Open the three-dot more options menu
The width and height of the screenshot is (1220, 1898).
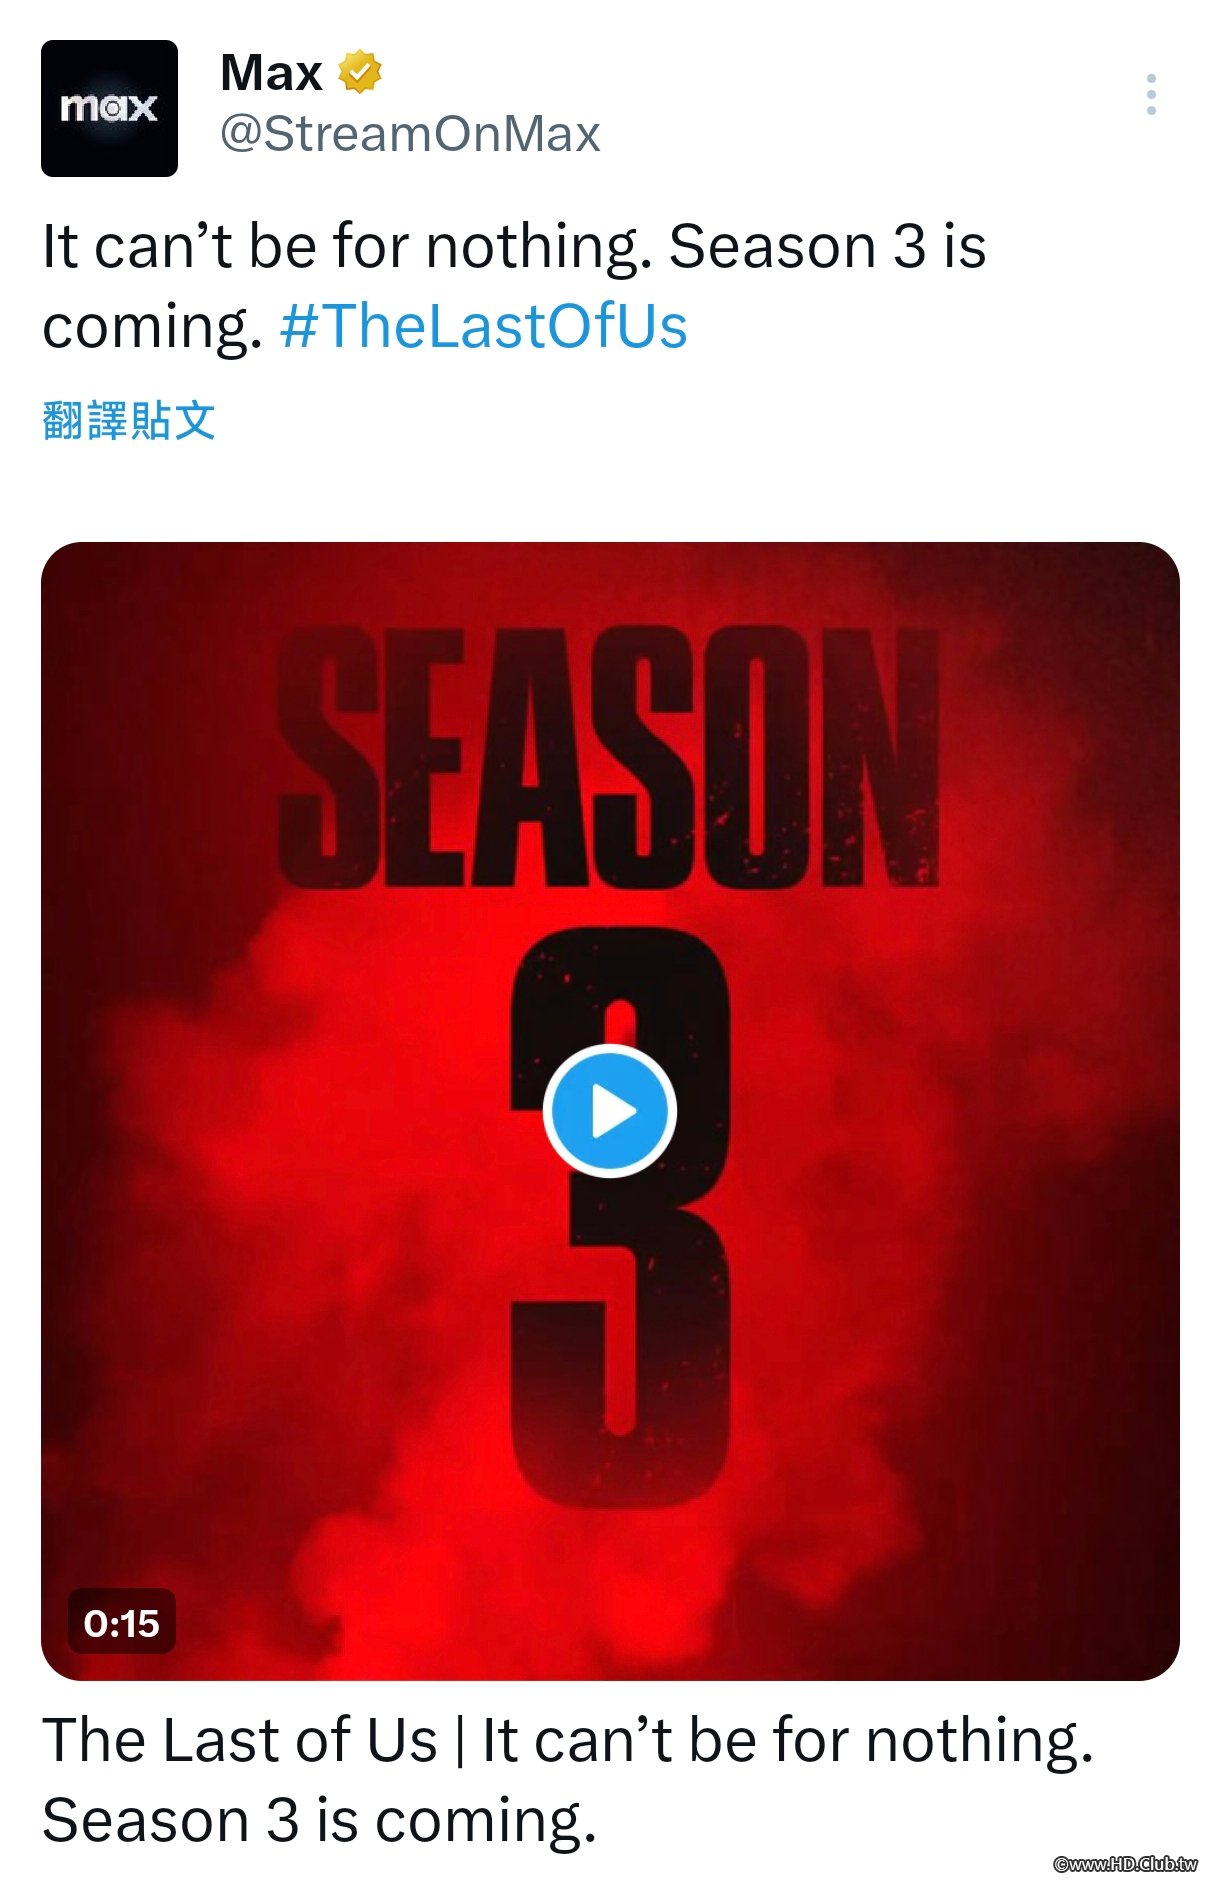click(x=1151, y=94)
